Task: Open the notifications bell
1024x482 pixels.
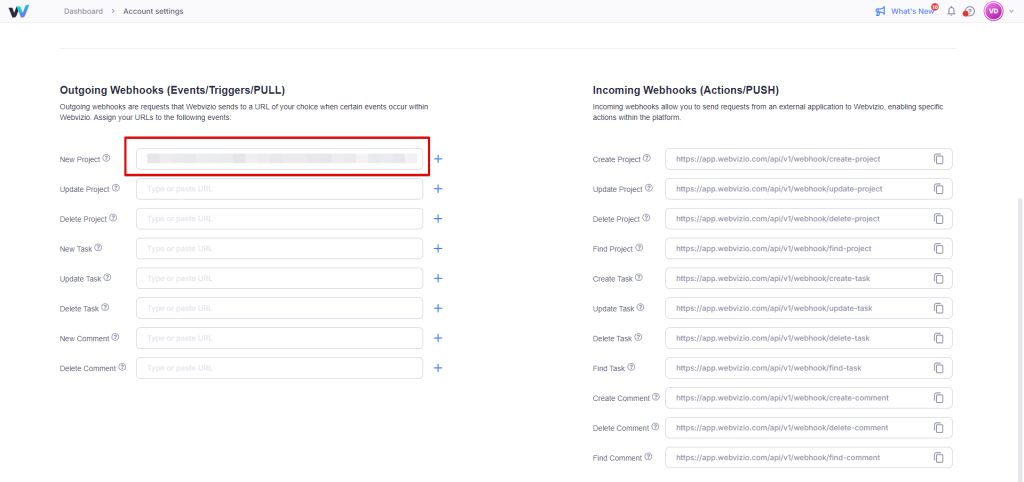Action: pyautogui.click(x=951, y=11)
